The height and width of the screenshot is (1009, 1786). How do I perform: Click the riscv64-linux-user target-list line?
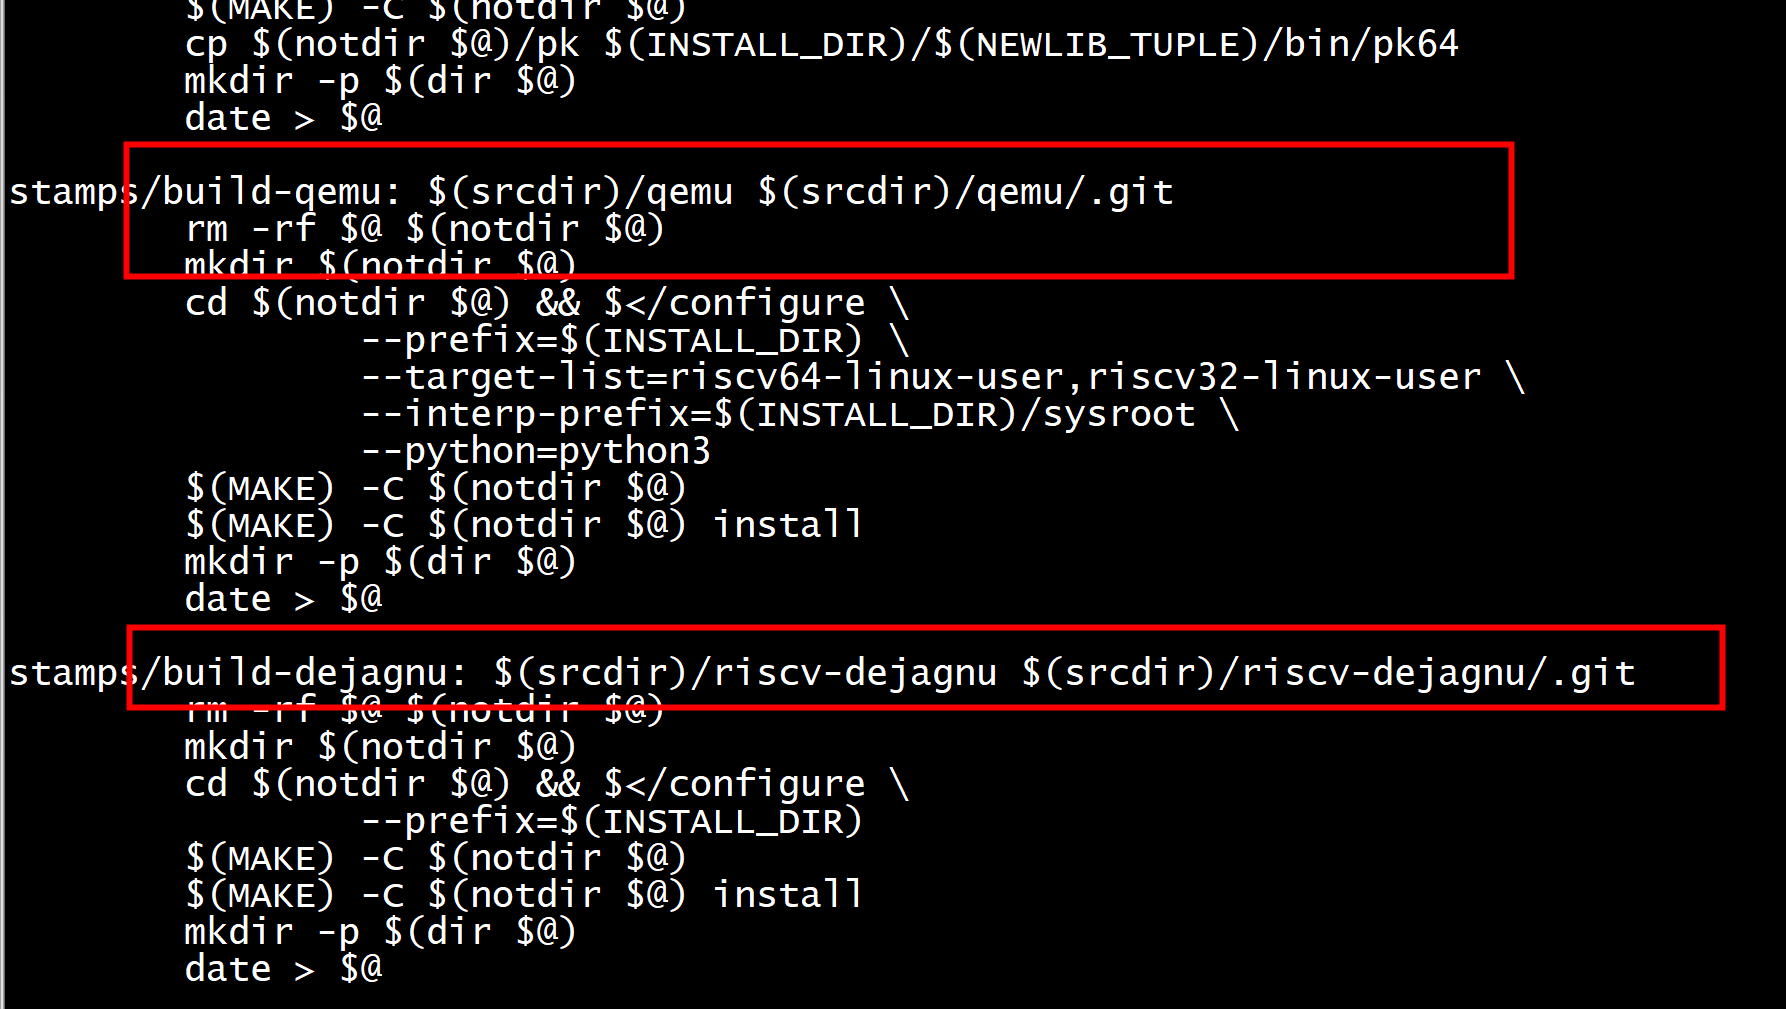[943, 377]
